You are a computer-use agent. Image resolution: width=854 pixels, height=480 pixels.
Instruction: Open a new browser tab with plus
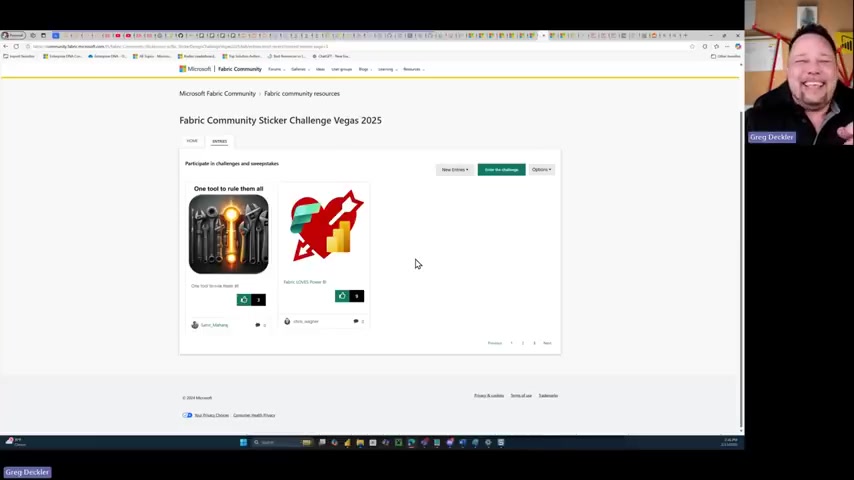coord(685,35)
